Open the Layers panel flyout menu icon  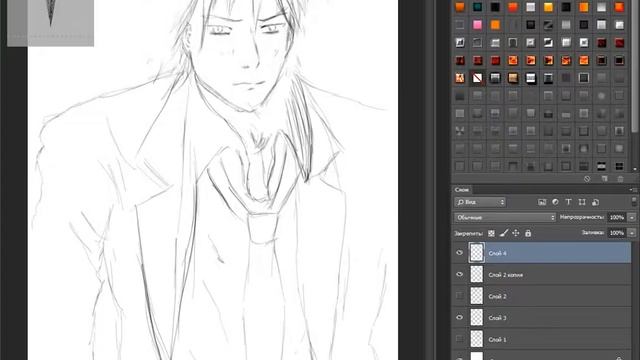(633, 190)
